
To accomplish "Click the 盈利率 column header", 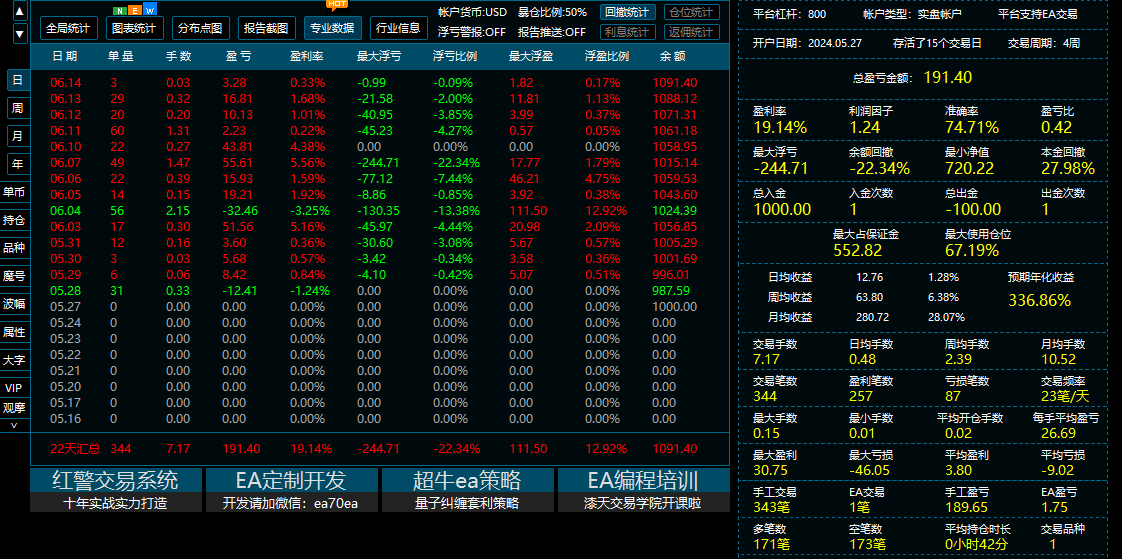I will pyautogui.click(x=306, y=56).
